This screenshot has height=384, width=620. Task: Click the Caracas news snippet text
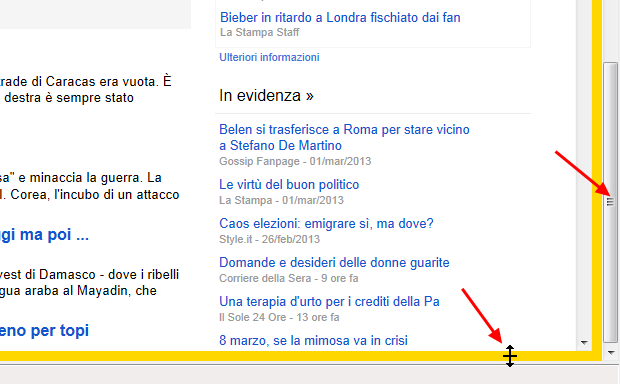point(86,89)
